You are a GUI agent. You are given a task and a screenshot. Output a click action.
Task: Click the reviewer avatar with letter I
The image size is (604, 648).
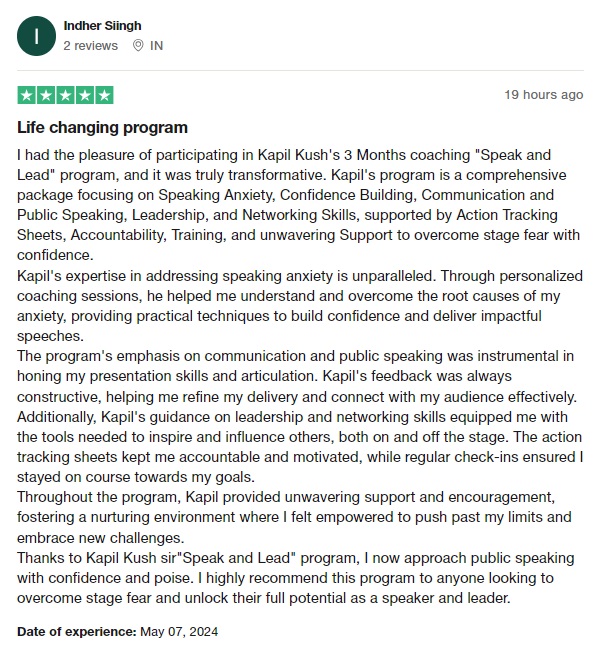tap(37, 36)
